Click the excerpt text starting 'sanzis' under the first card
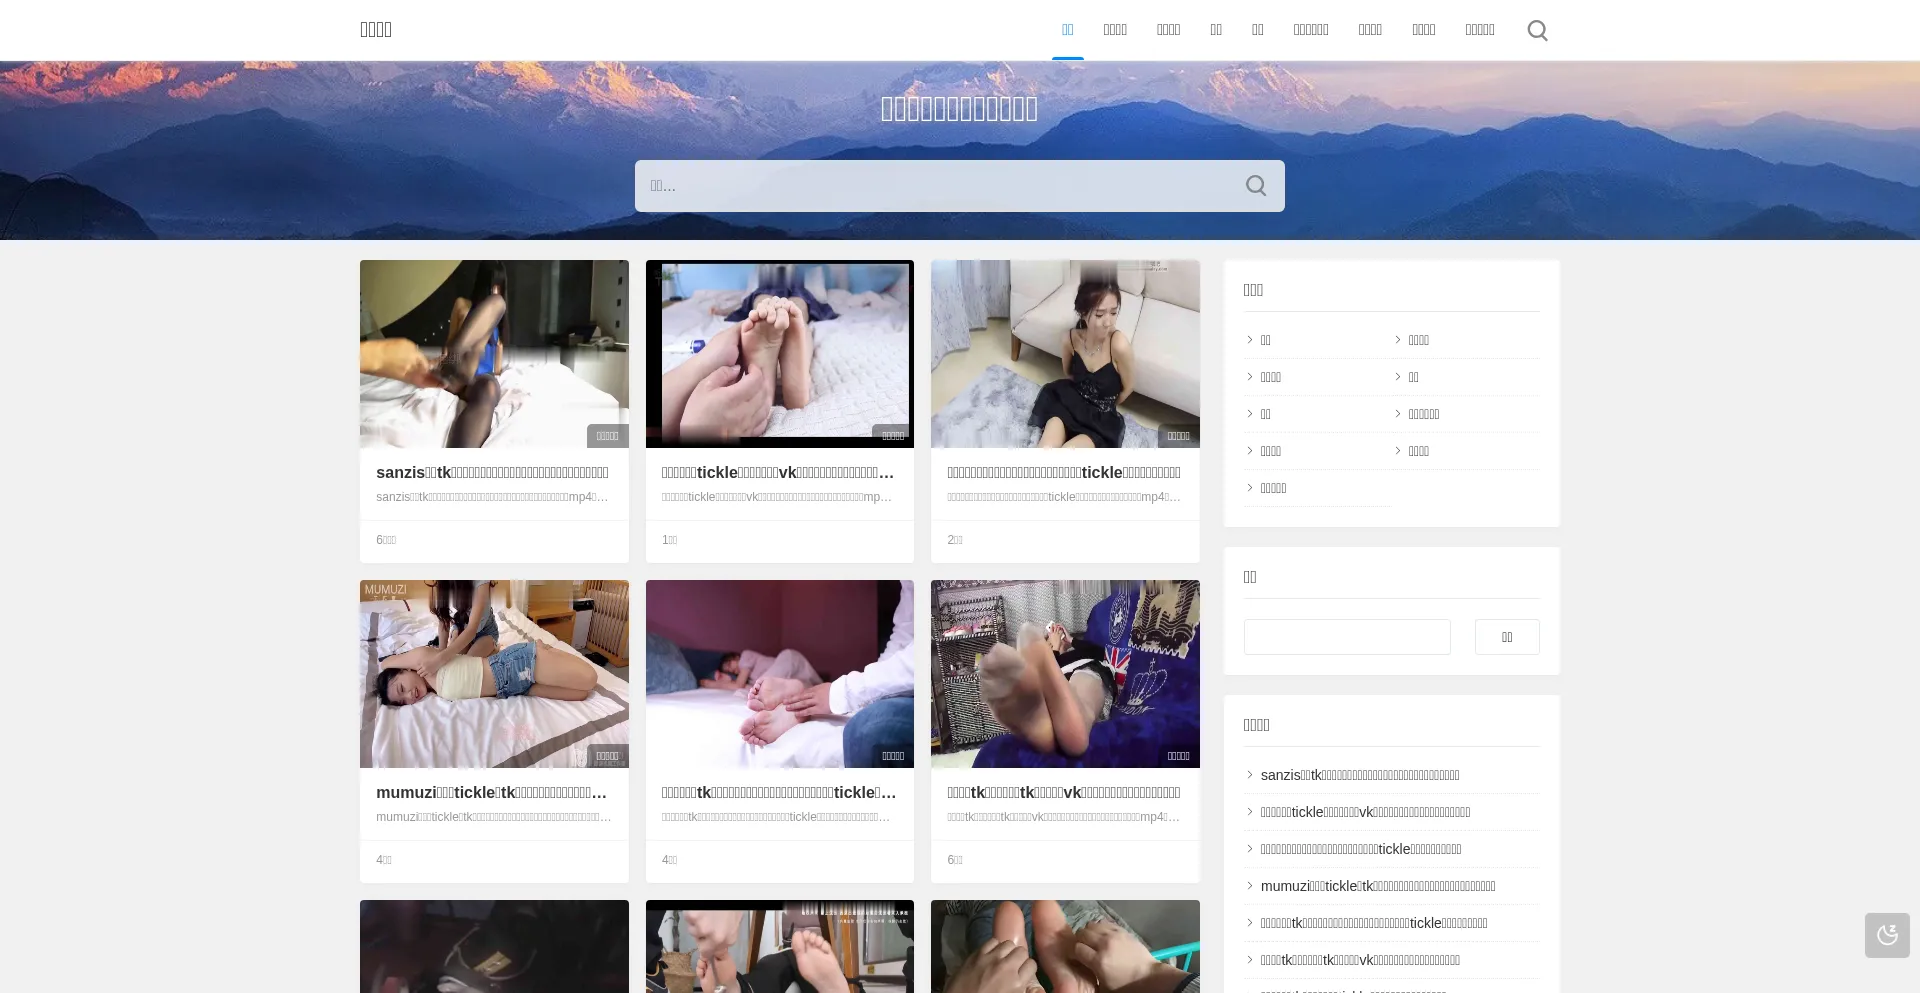Image resolution: width=1920 pixels, height=993 pixels. point(492,497)
